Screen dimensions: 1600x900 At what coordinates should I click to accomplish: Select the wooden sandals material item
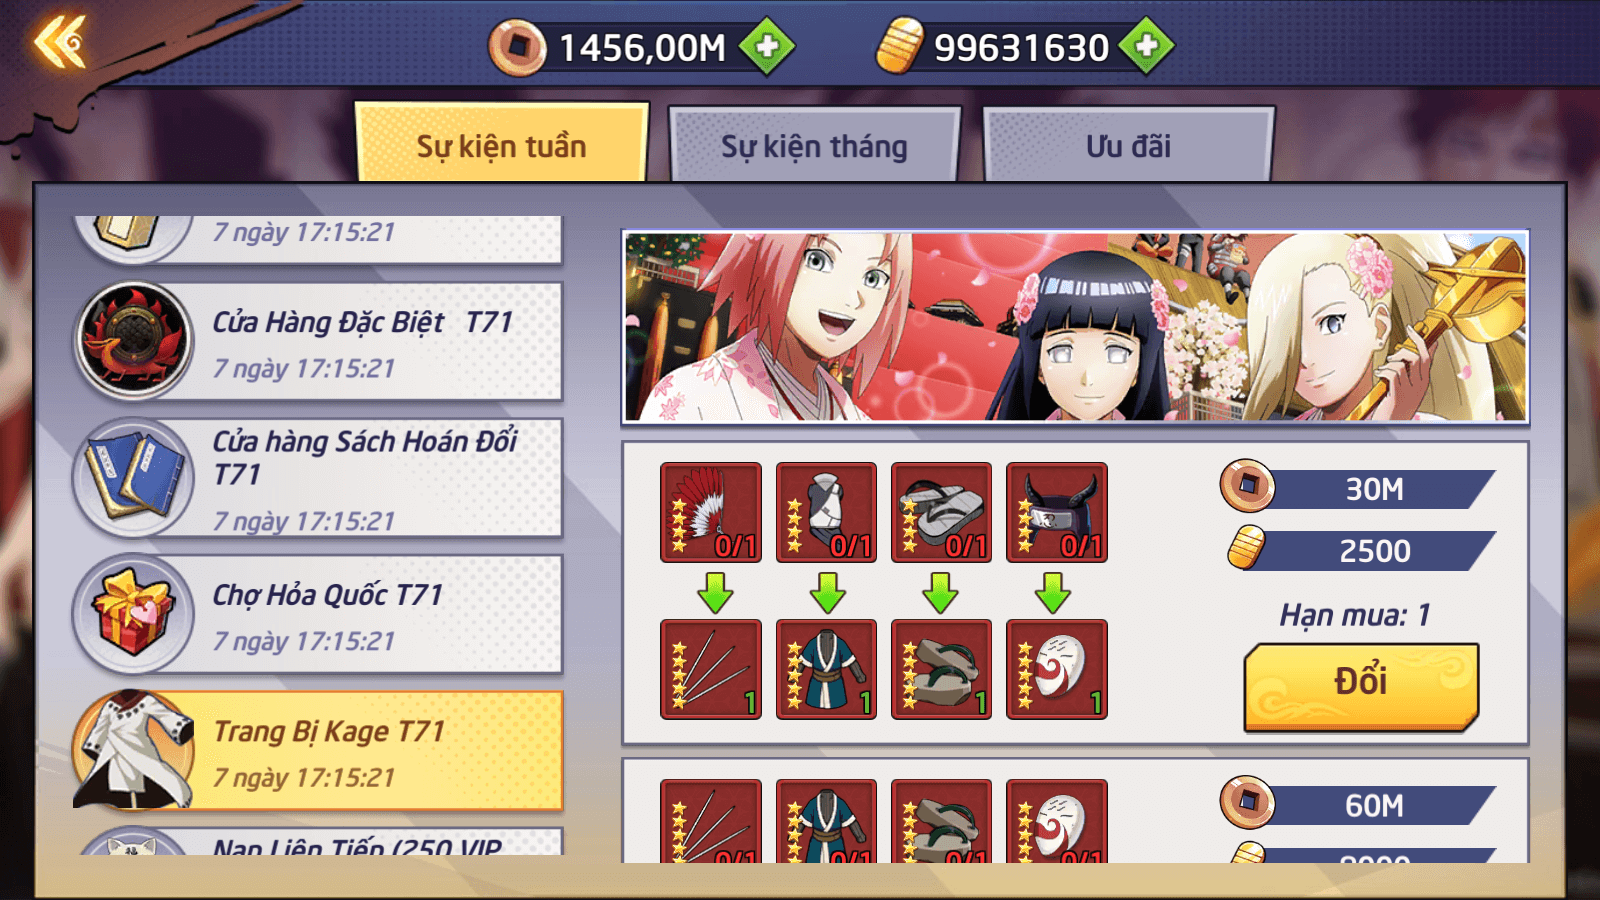942,512
